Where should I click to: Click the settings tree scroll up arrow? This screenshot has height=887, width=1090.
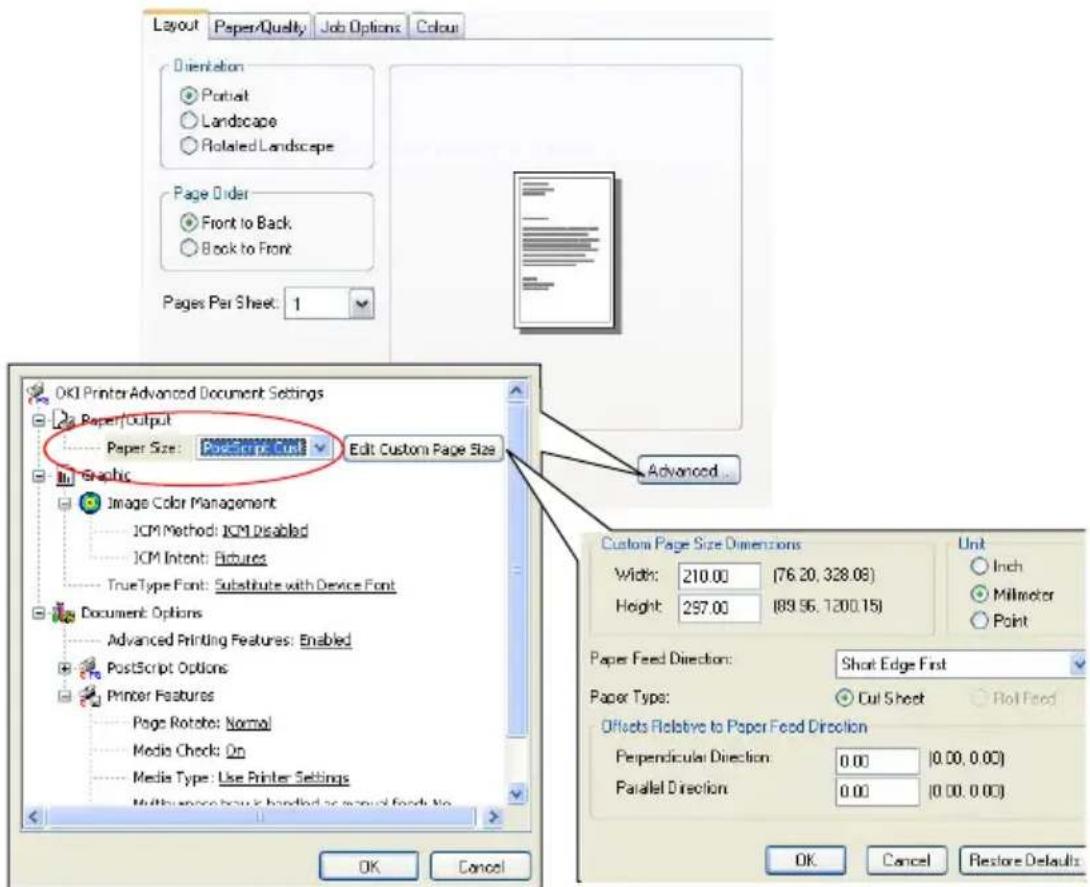(516, 391)
